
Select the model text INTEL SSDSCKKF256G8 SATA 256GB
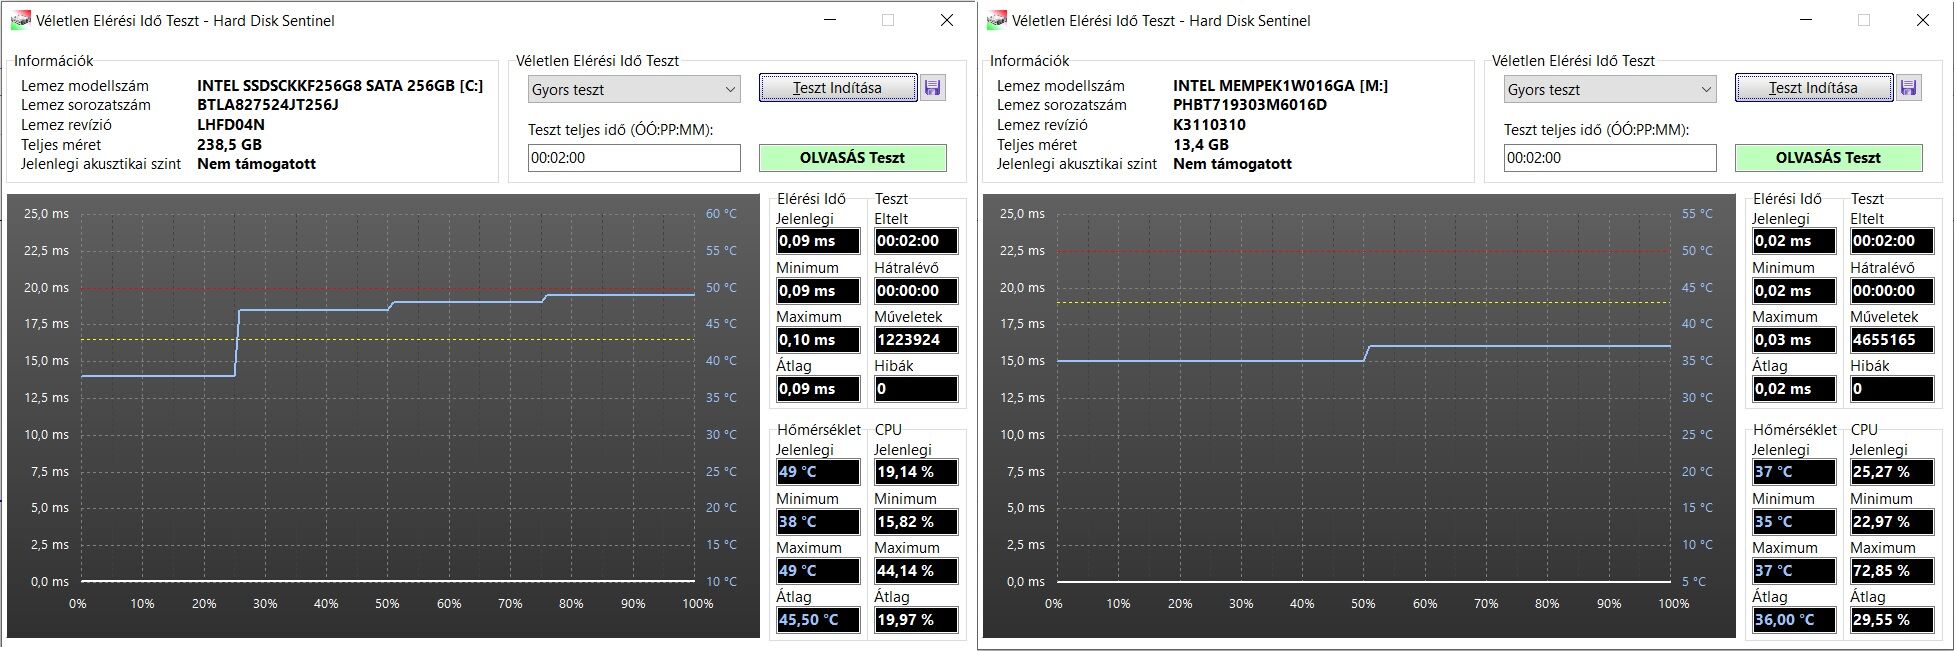325,86
